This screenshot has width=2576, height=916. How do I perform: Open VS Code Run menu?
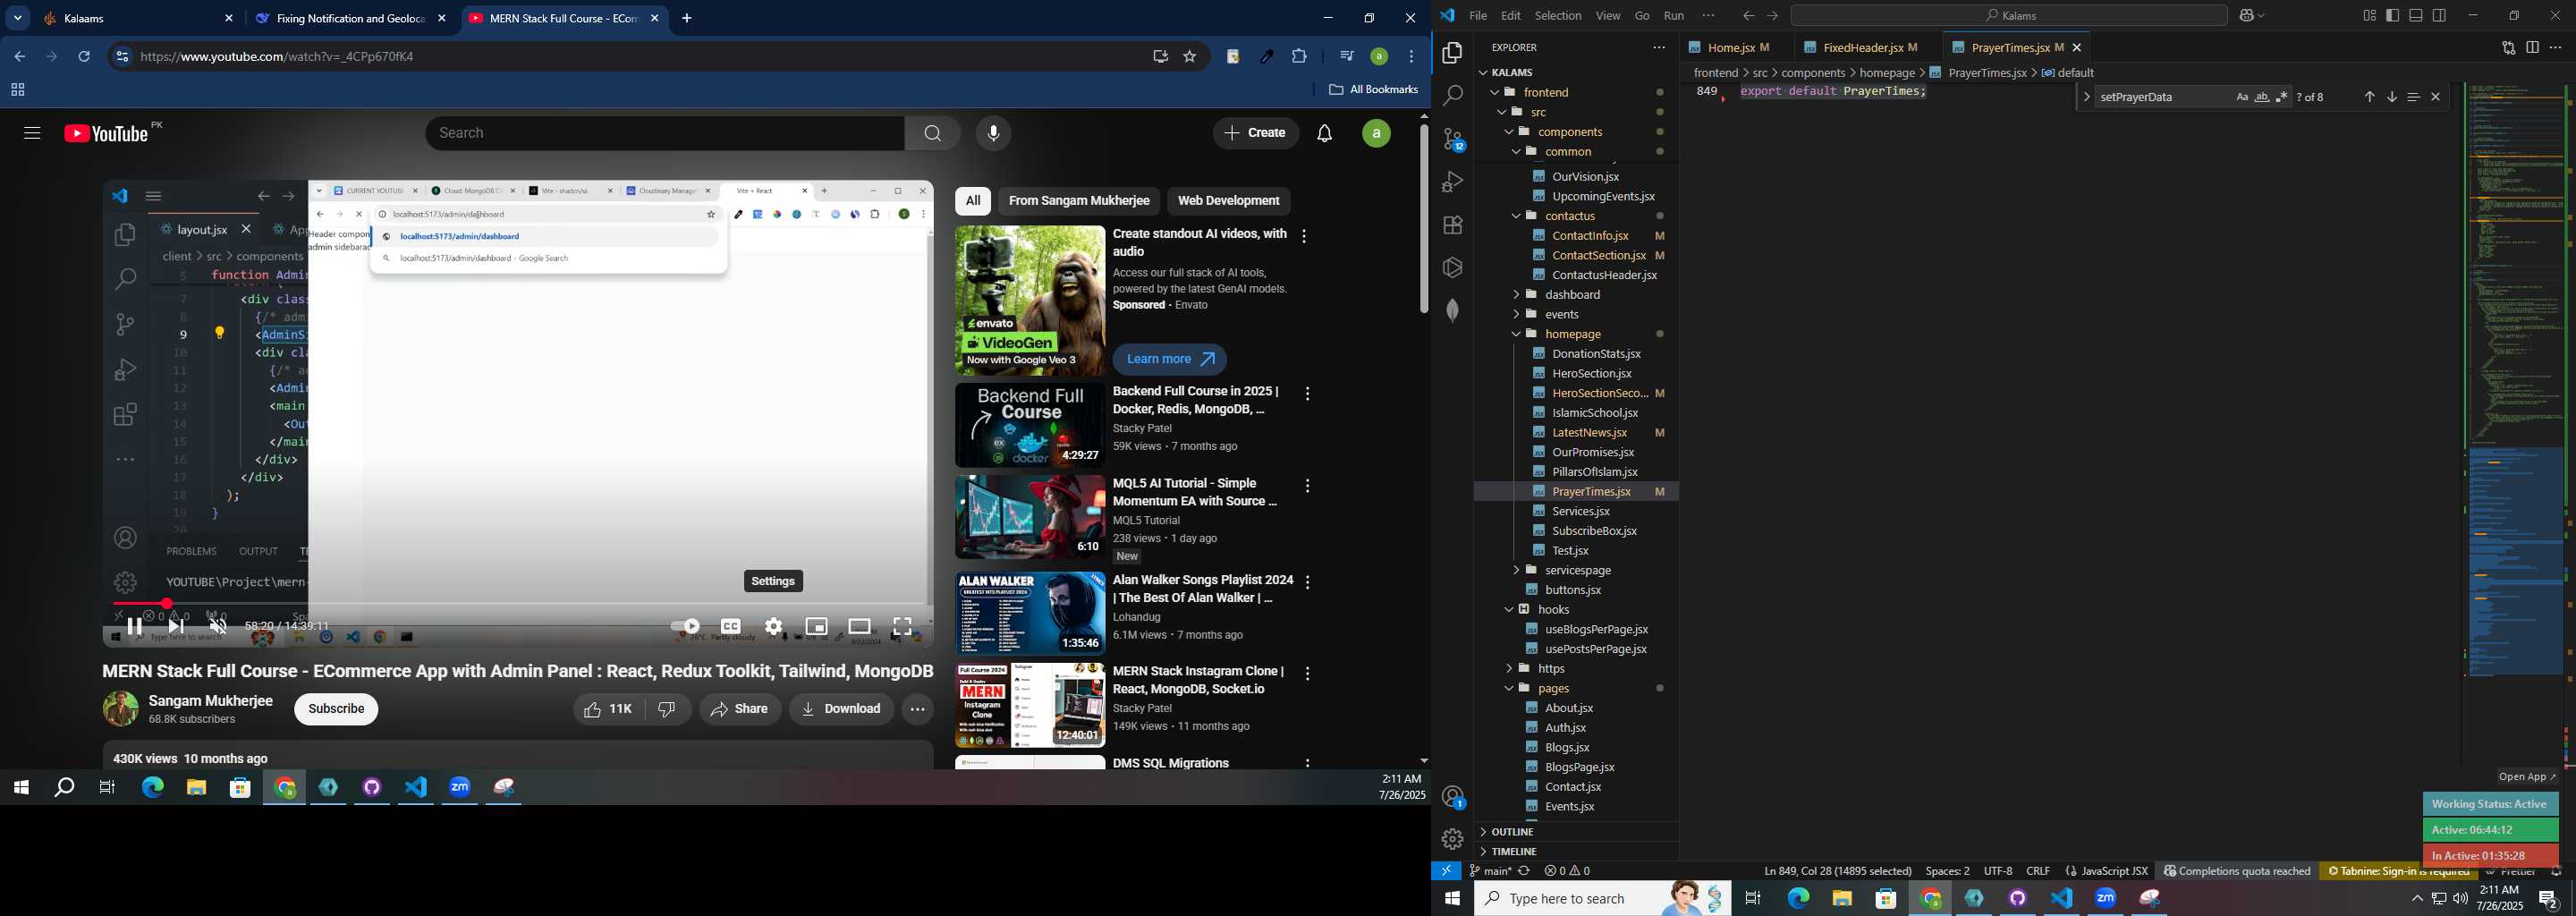coord(1673,16)
